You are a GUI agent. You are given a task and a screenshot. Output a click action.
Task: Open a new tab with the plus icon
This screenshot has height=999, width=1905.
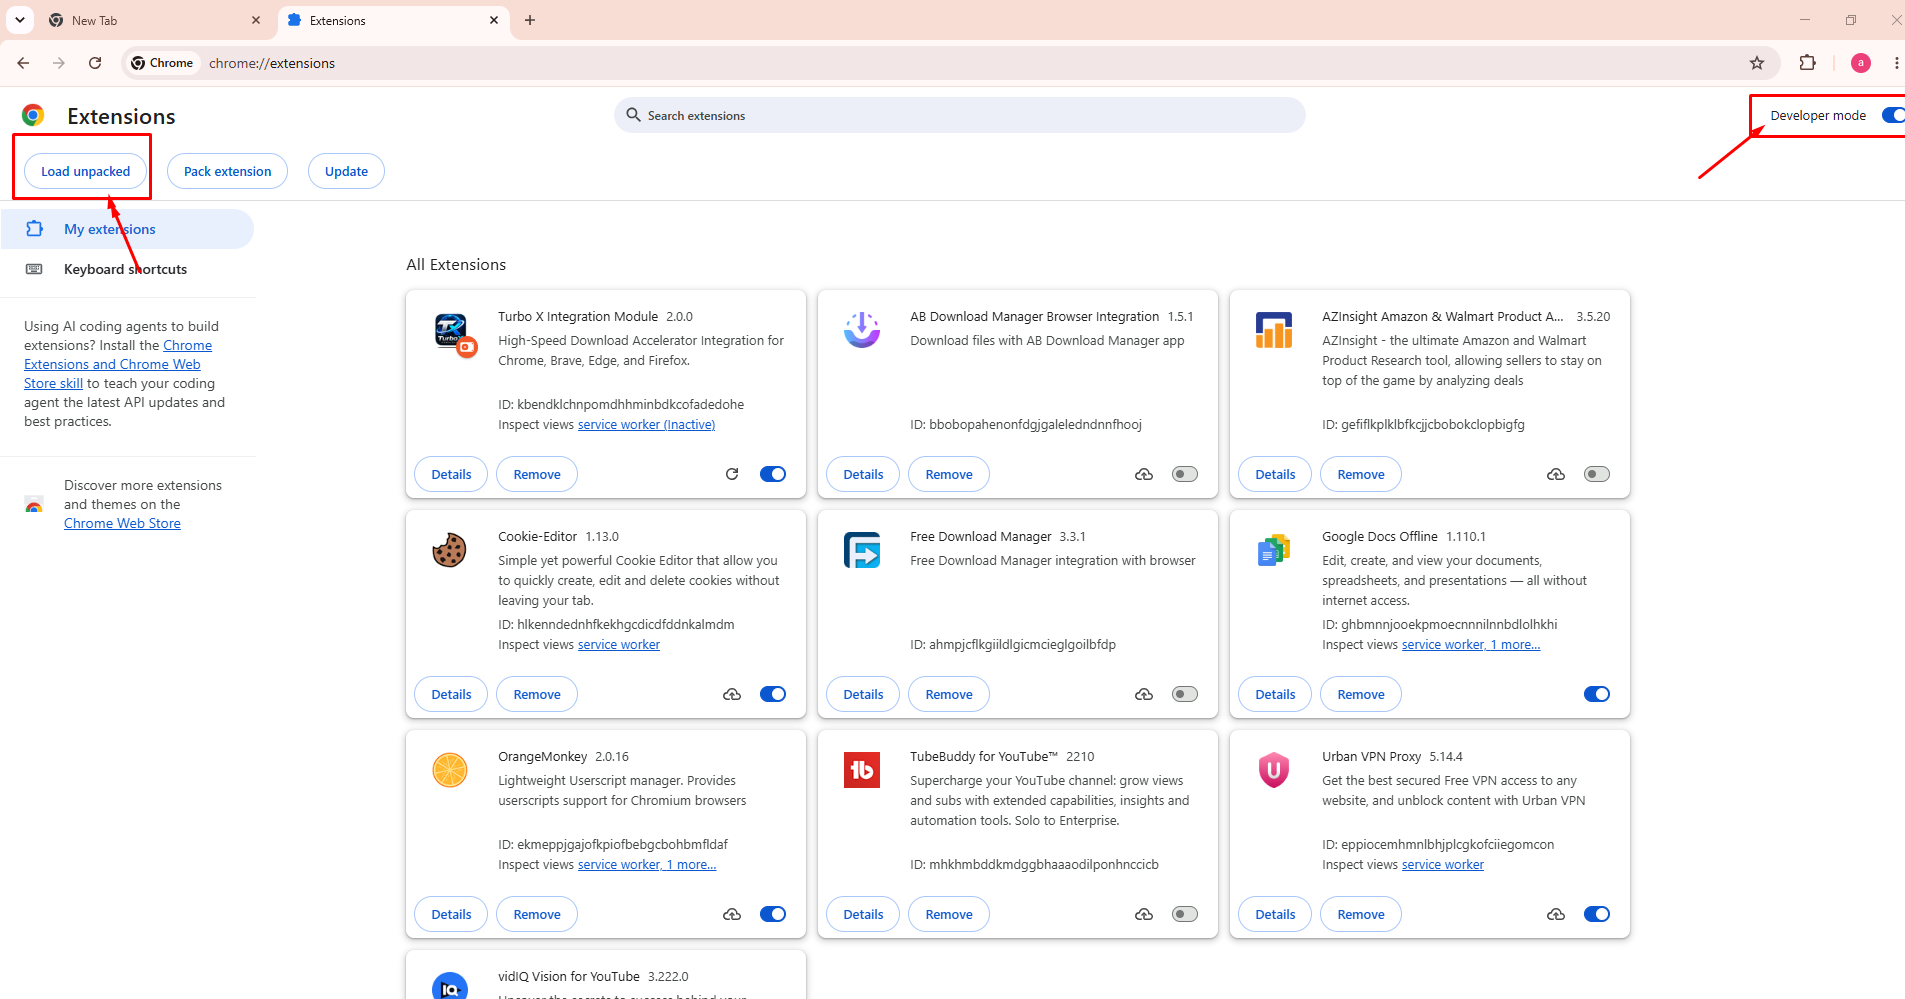(x=530, y=20)
